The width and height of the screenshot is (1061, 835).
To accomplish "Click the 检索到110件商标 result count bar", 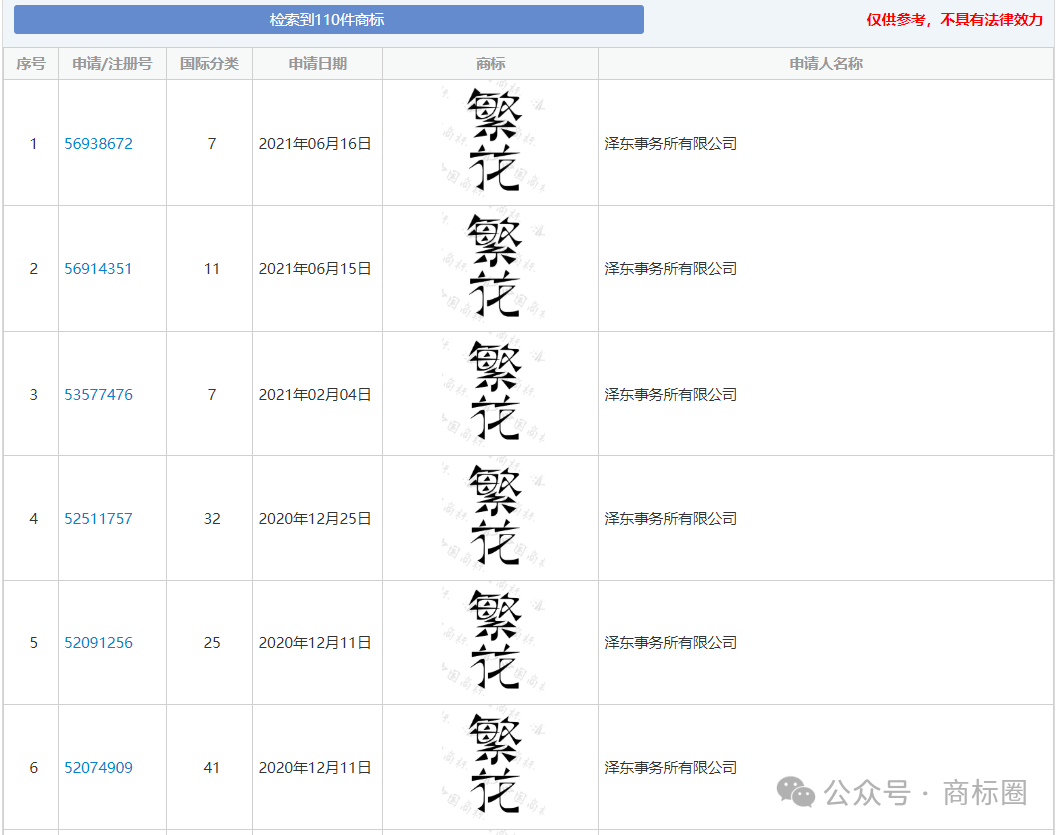I will click(328, 20).
